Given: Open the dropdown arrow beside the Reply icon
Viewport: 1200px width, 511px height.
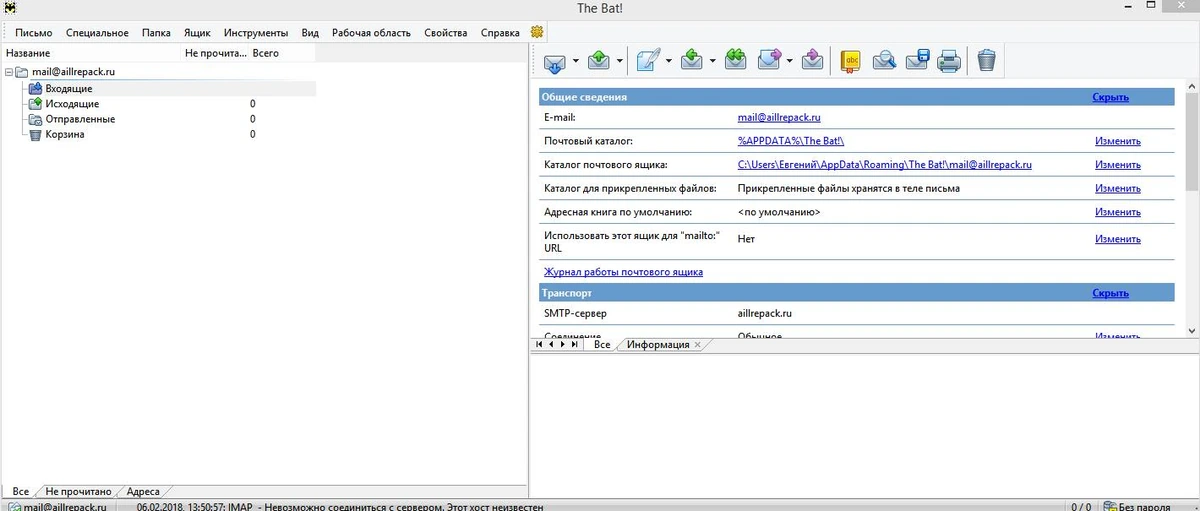Looking at the screenshot, I should 713,62.
